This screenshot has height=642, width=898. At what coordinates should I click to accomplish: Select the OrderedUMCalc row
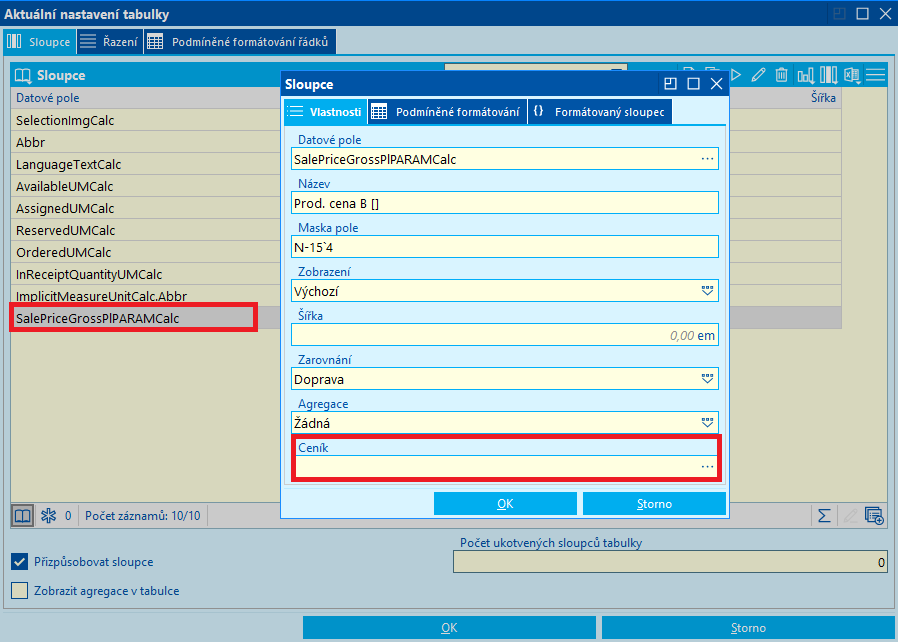(145, 252)
